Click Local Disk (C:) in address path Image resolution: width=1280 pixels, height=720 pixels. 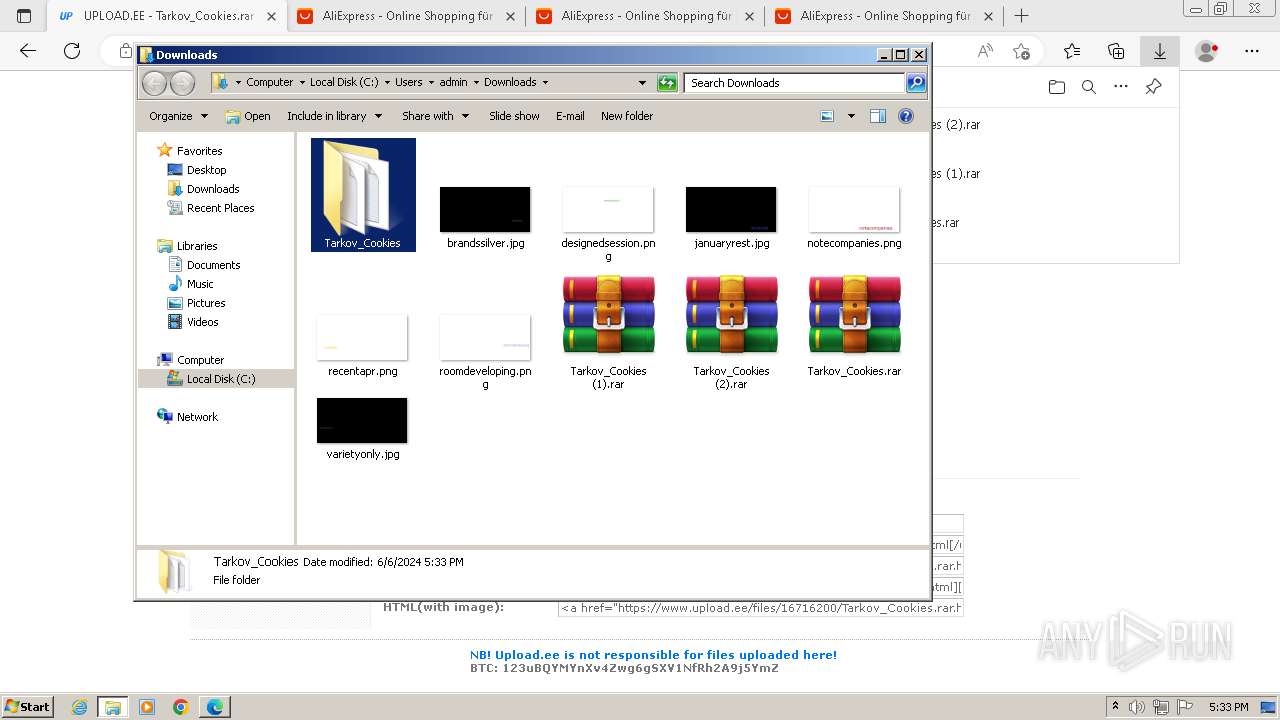pyautogui.click(x=344, y=83)
